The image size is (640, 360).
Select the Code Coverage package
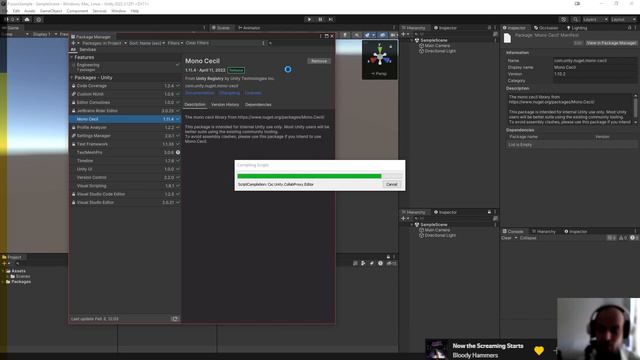coord(125,86)
